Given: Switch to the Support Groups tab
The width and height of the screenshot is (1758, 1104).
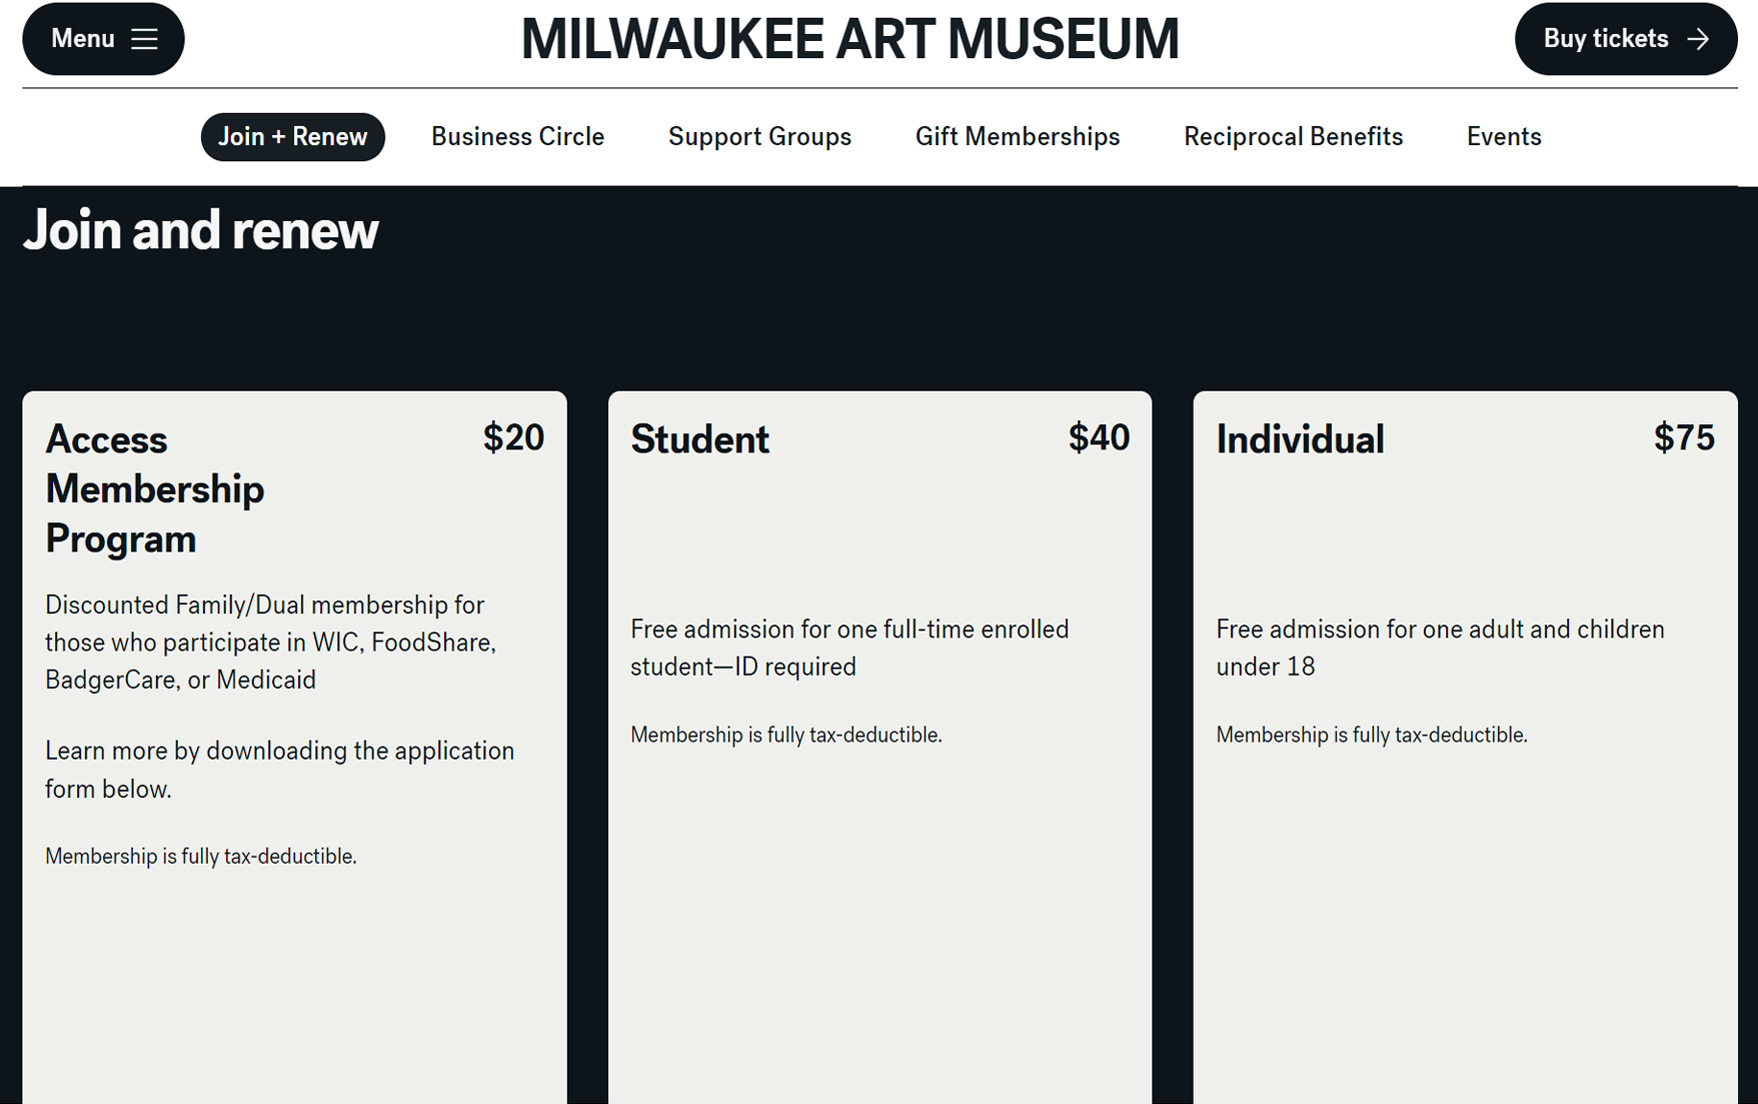Looking at the screenshot, I should [x=759, y=137].
